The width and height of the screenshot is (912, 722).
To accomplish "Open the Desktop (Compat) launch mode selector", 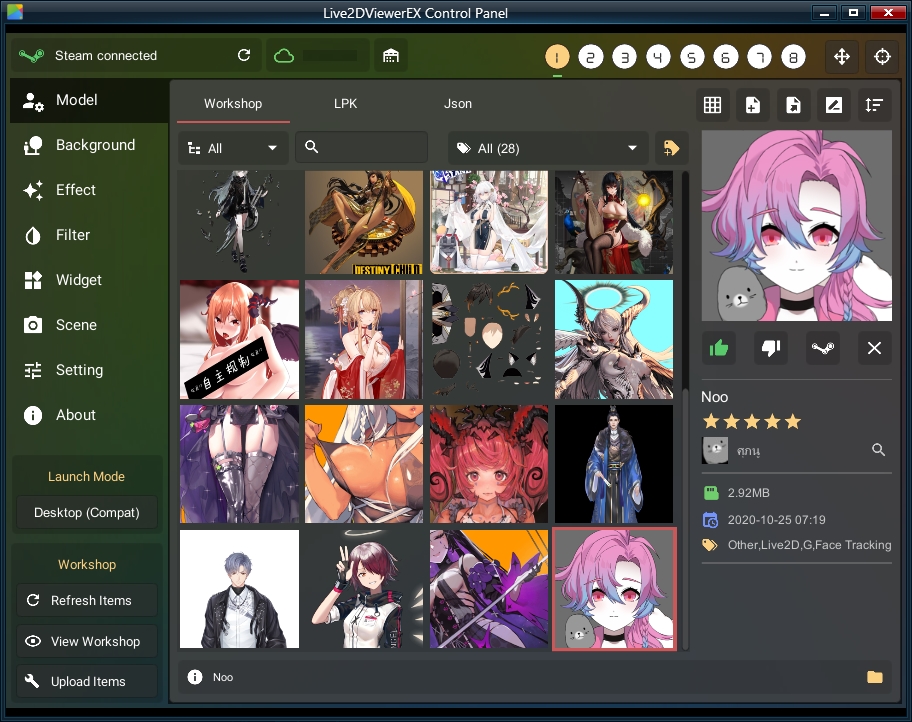I will pyautogui.click(x=87, y=512).
